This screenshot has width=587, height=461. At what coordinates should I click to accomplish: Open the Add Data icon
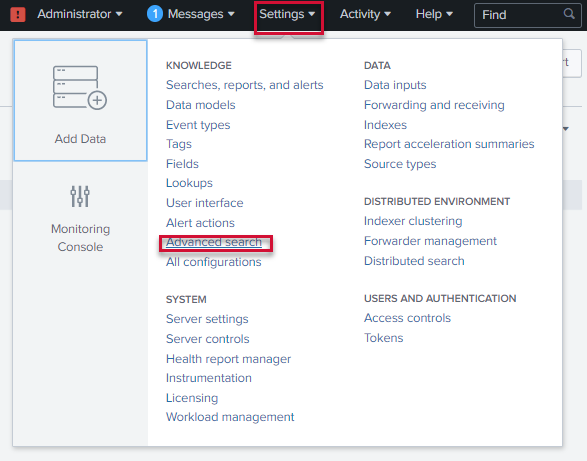[80, 88]
